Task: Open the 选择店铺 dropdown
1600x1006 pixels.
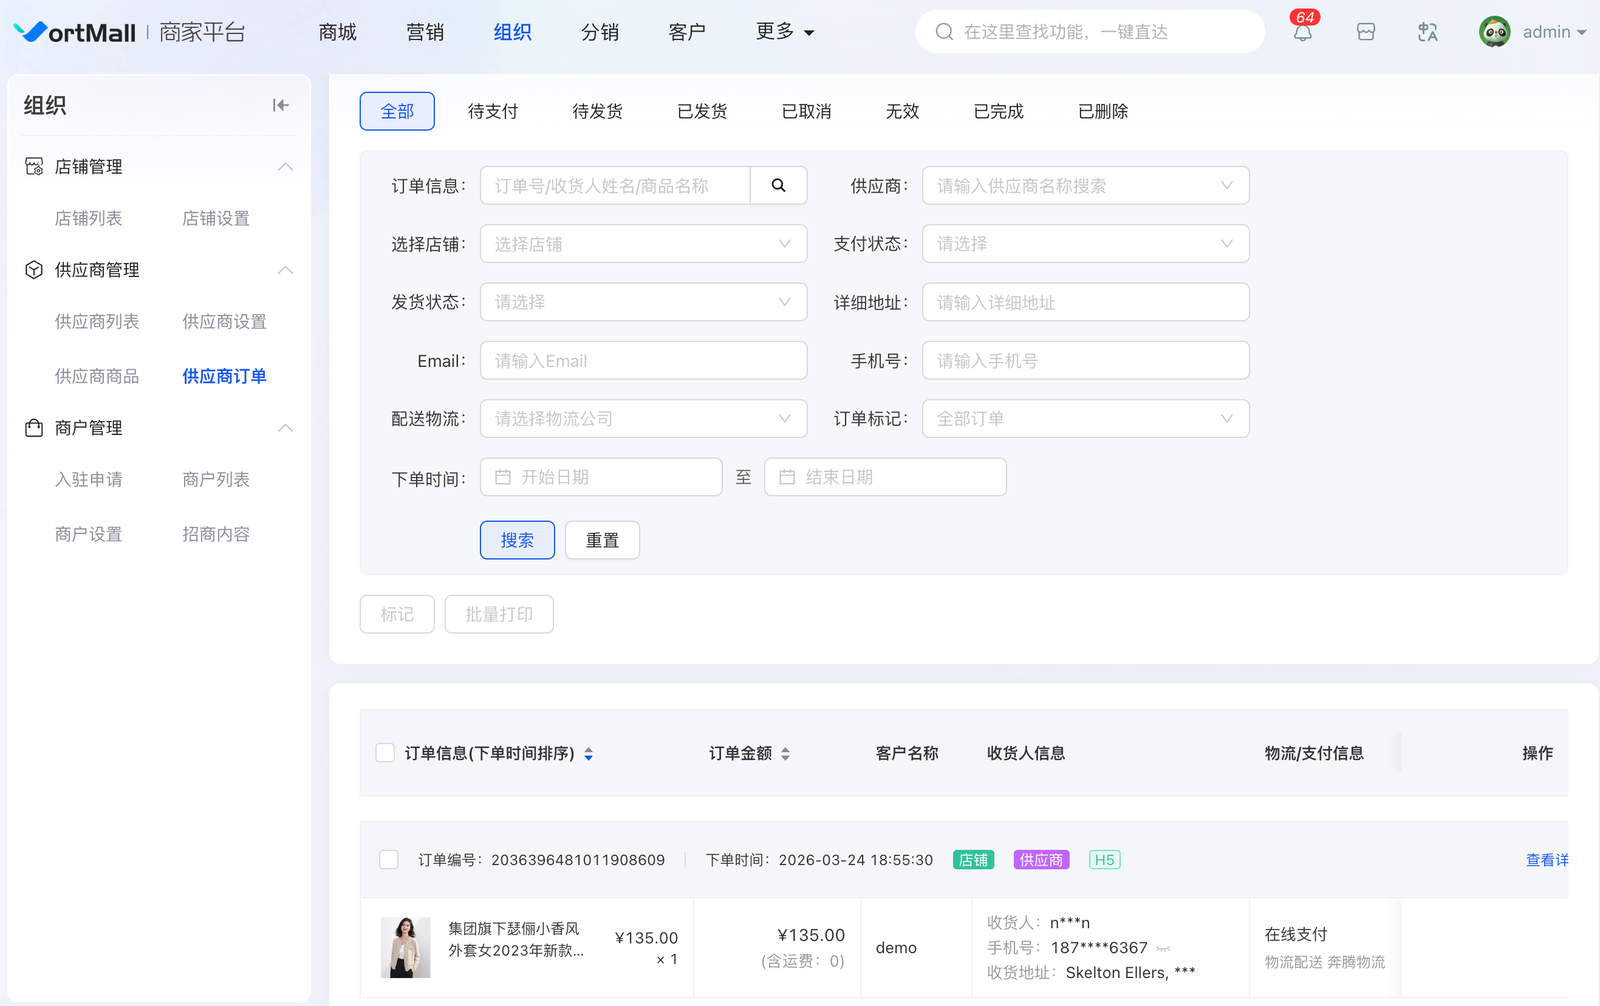Action: pyautogui.click(x=643, y=244)
